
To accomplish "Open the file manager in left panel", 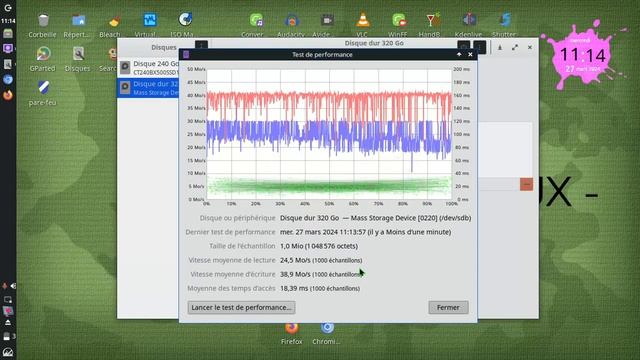I will point(8,33).
